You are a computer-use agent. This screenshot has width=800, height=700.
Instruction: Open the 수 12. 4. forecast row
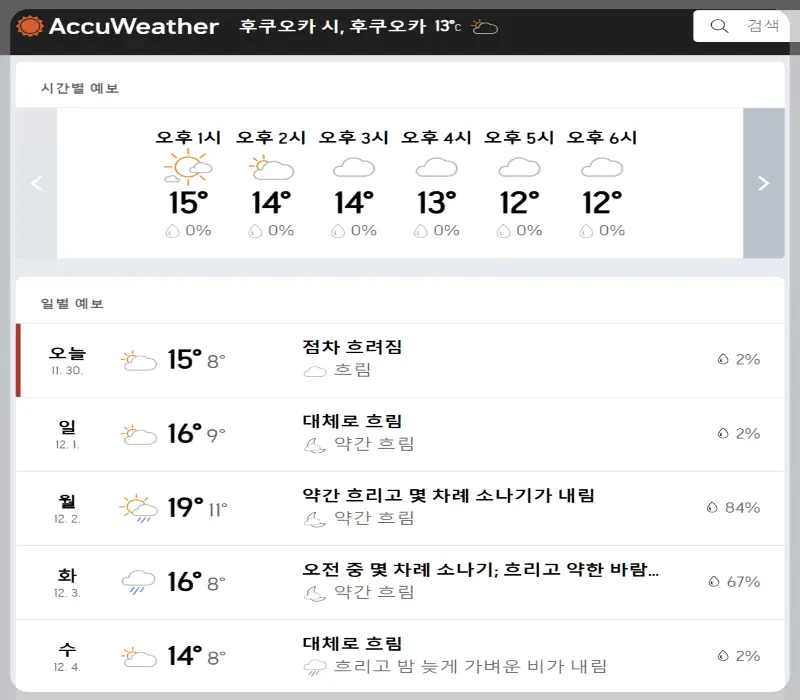pyautogui.click(x=400, y=656)
